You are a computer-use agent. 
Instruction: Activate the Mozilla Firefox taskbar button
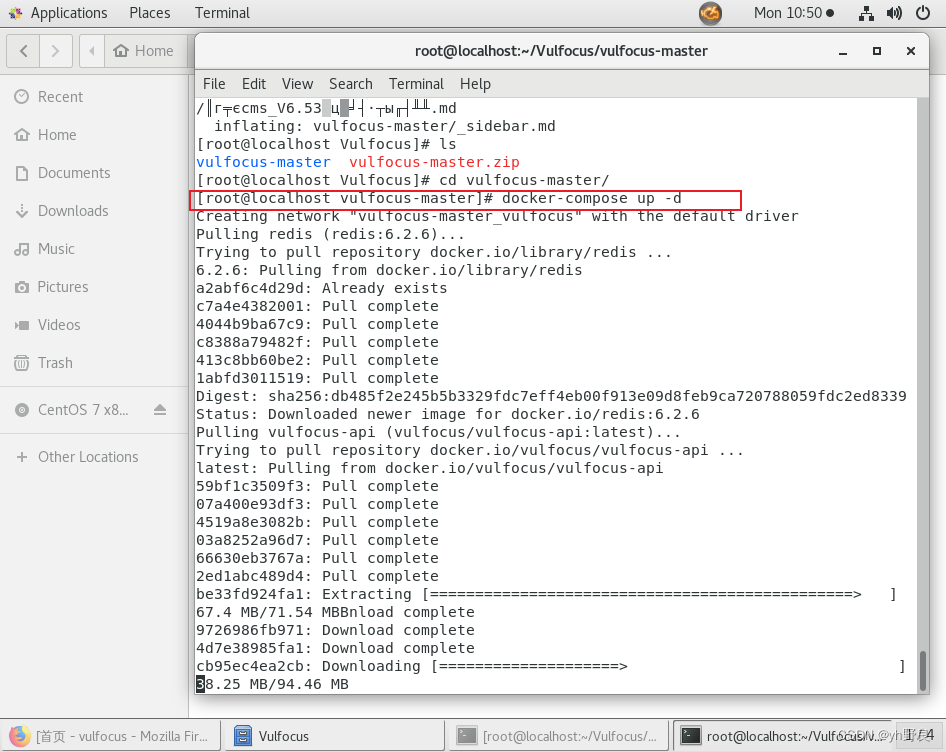coord(110,734)
